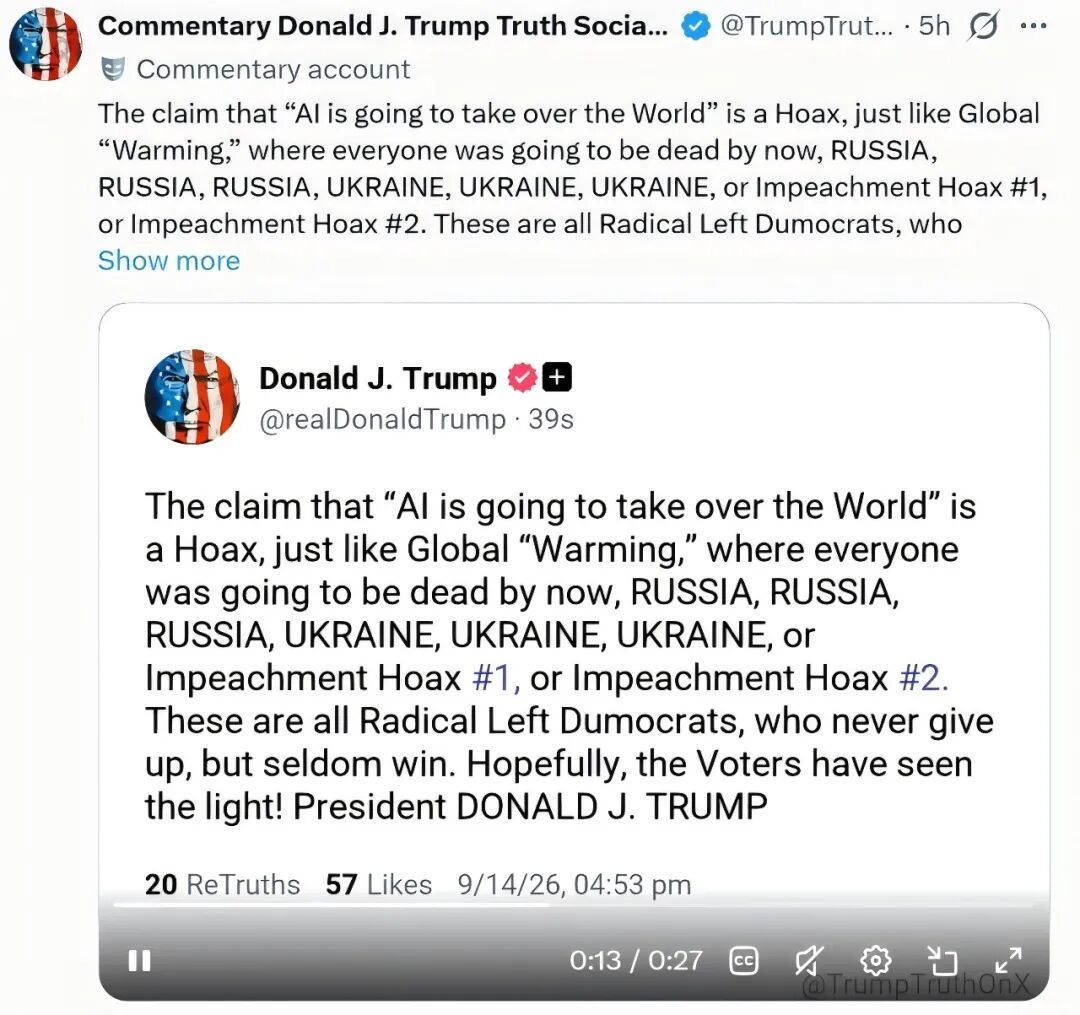Image resolution: width=1080 pixels, height=1015 pixels.
Task: Expand post with Show more
Action: [169, 261]
